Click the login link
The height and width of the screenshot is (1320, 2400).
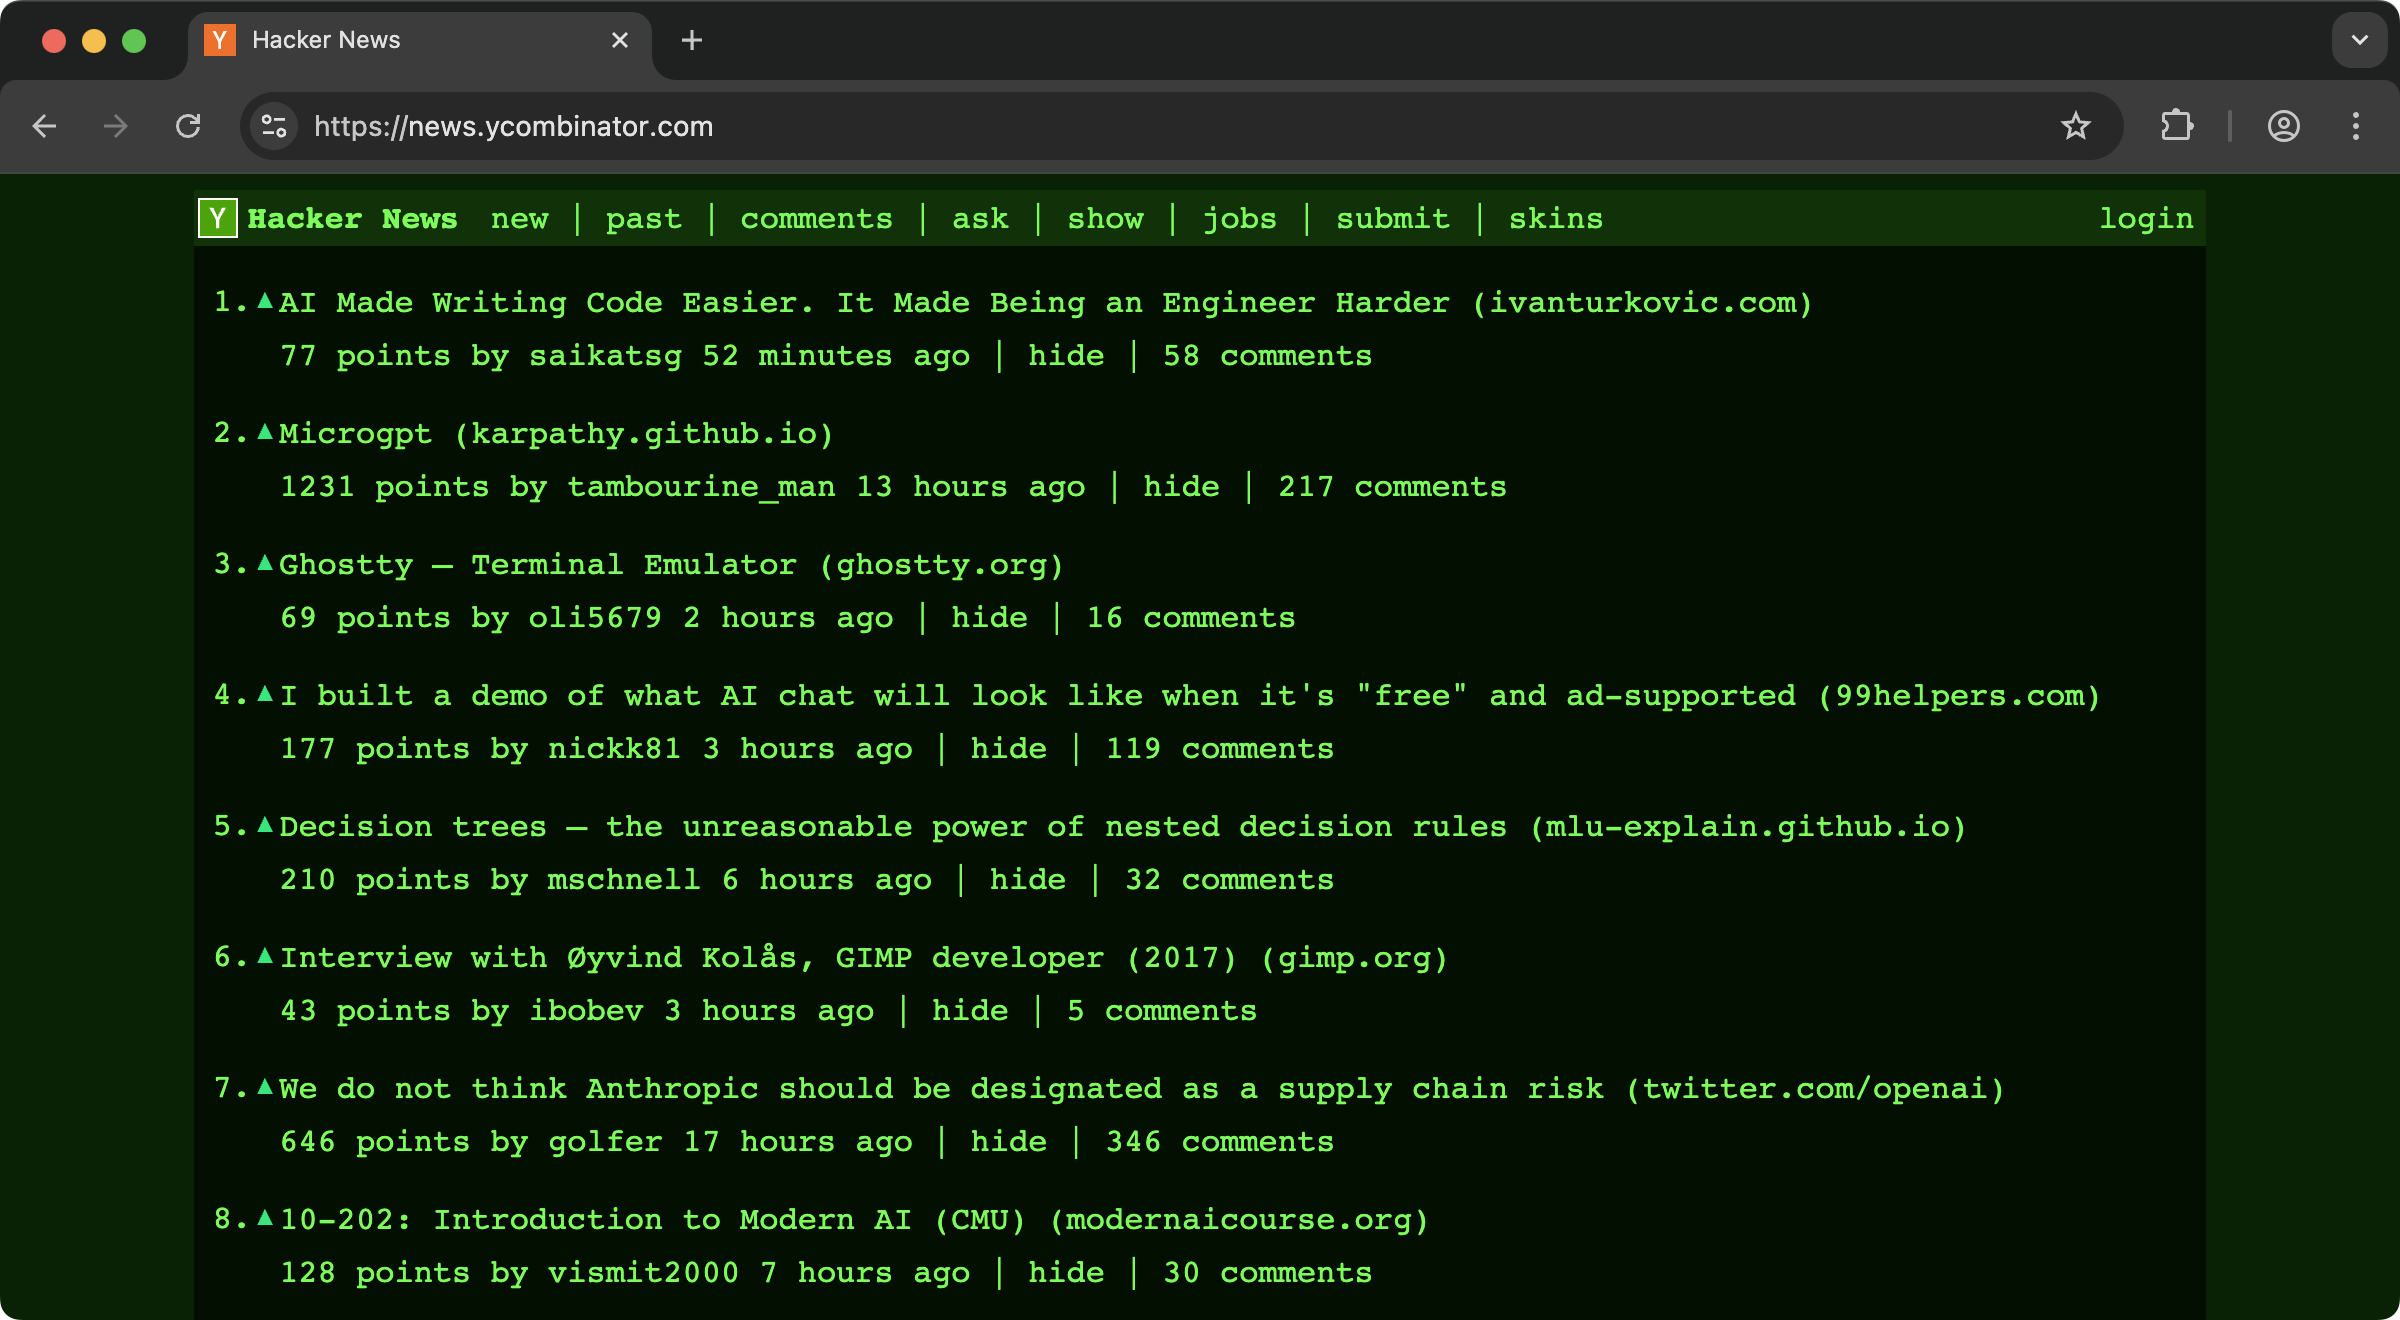pos(2145,218)
